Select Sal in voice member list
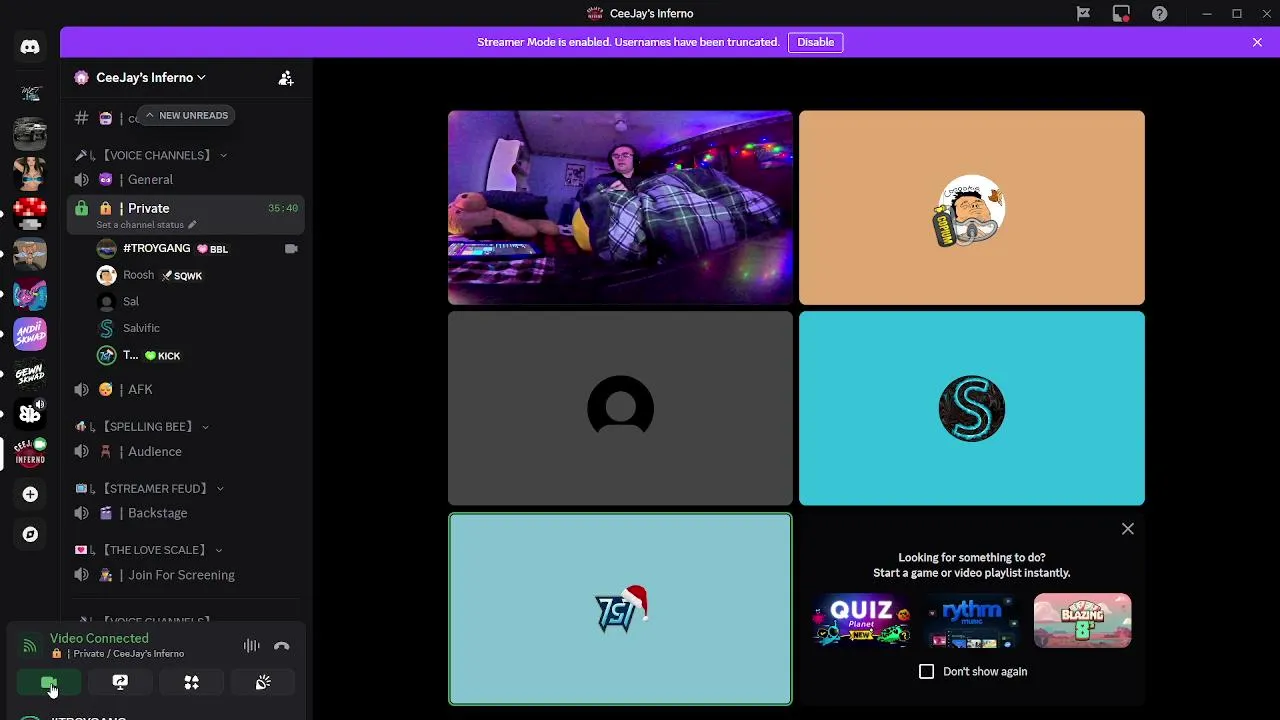The image size is (1280, 720). [x=197, y=302]
